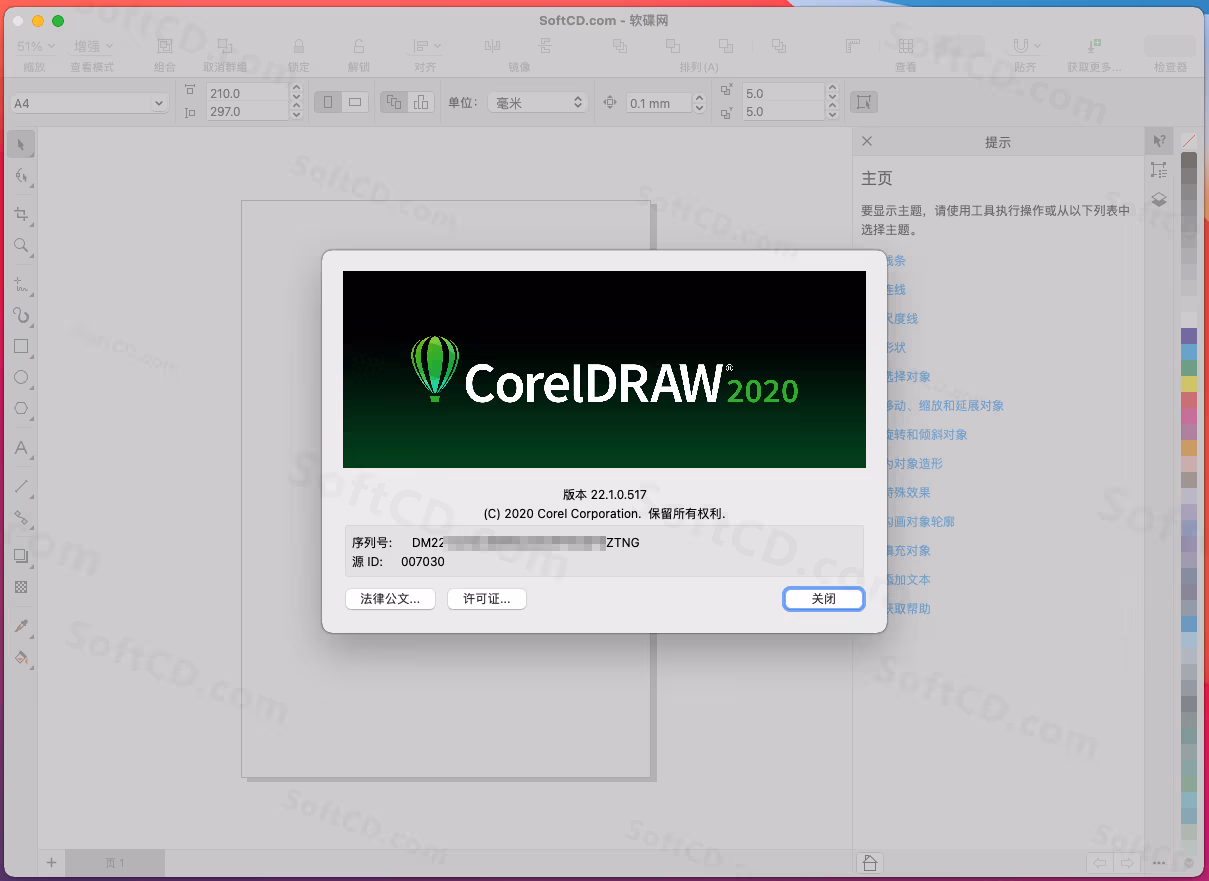The height and width of the screenshot is (881, 1209).
Task: Select the Drop Shadow tool
Action: tap(21, 556)
